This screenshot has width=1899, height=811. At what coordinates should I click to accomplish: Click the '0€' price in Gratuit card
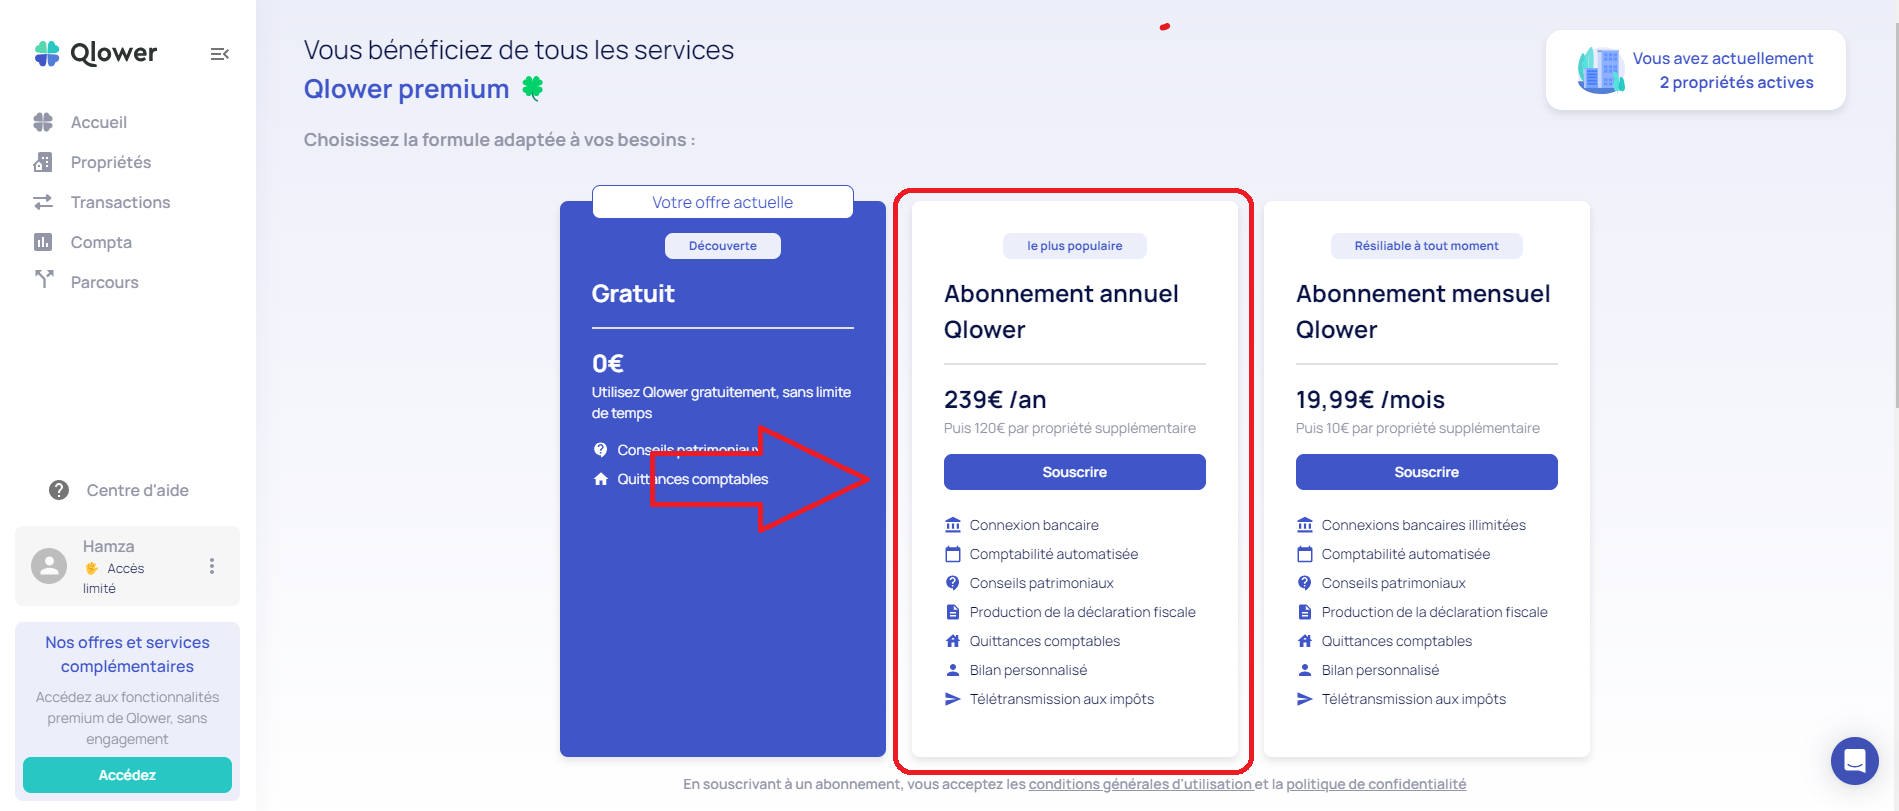(608, 363)
